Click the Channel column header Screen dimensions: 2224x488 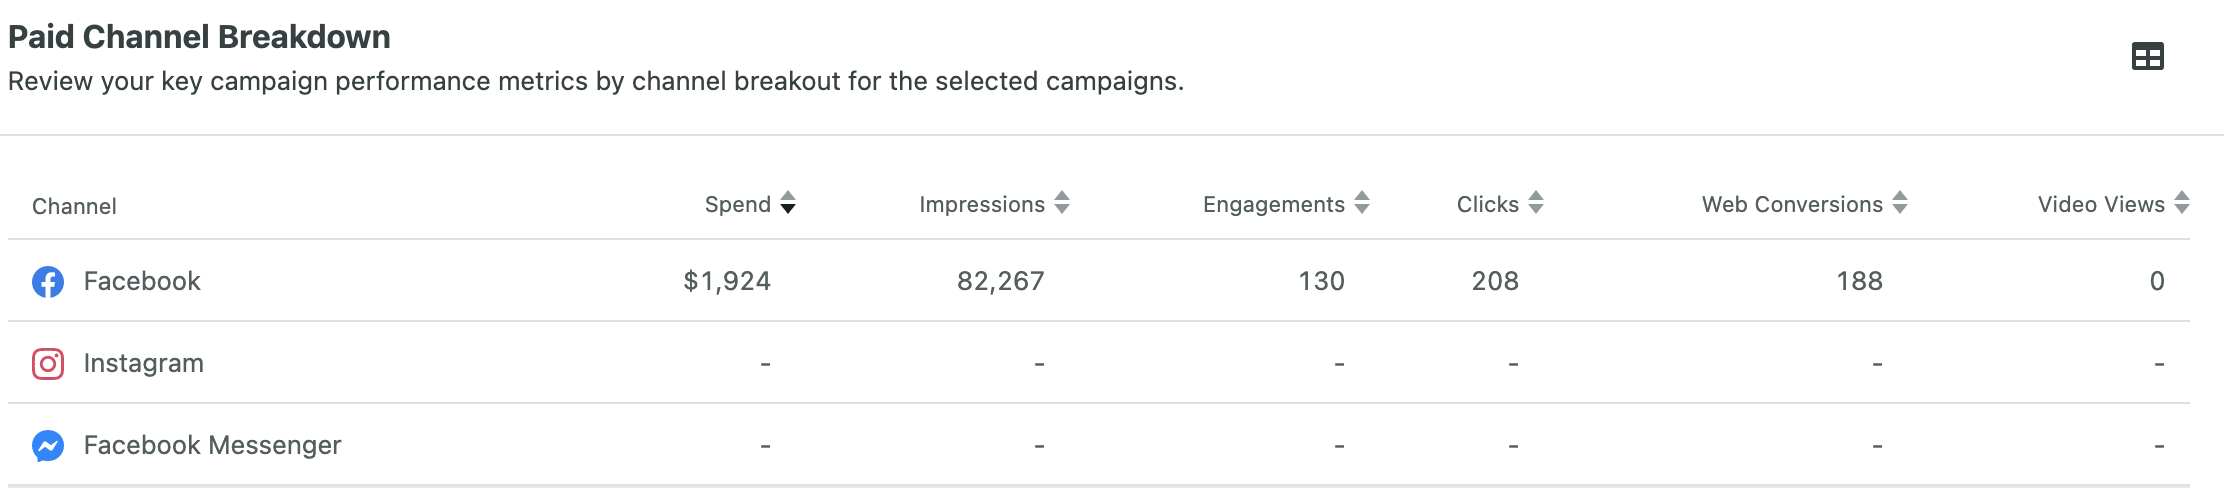74,206
